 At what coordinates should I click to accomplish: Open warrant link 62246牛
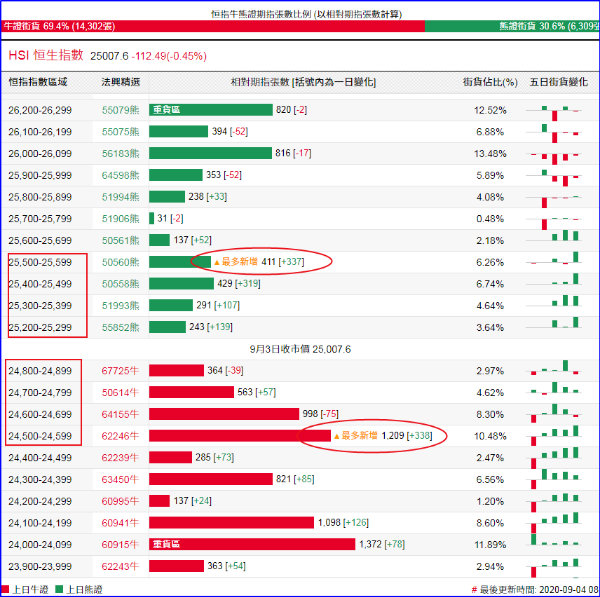[120, 436]
